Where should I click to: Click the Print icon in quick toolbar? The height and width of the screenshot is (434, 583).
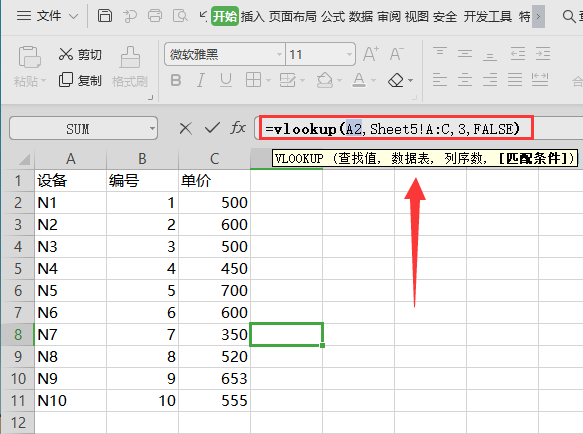click(155, 16)
